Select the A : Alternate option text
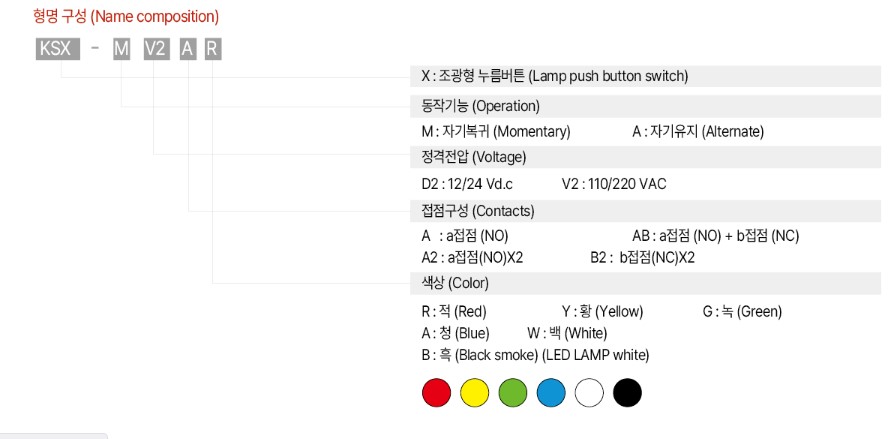 pyautogui.click(x=698, y=132)
